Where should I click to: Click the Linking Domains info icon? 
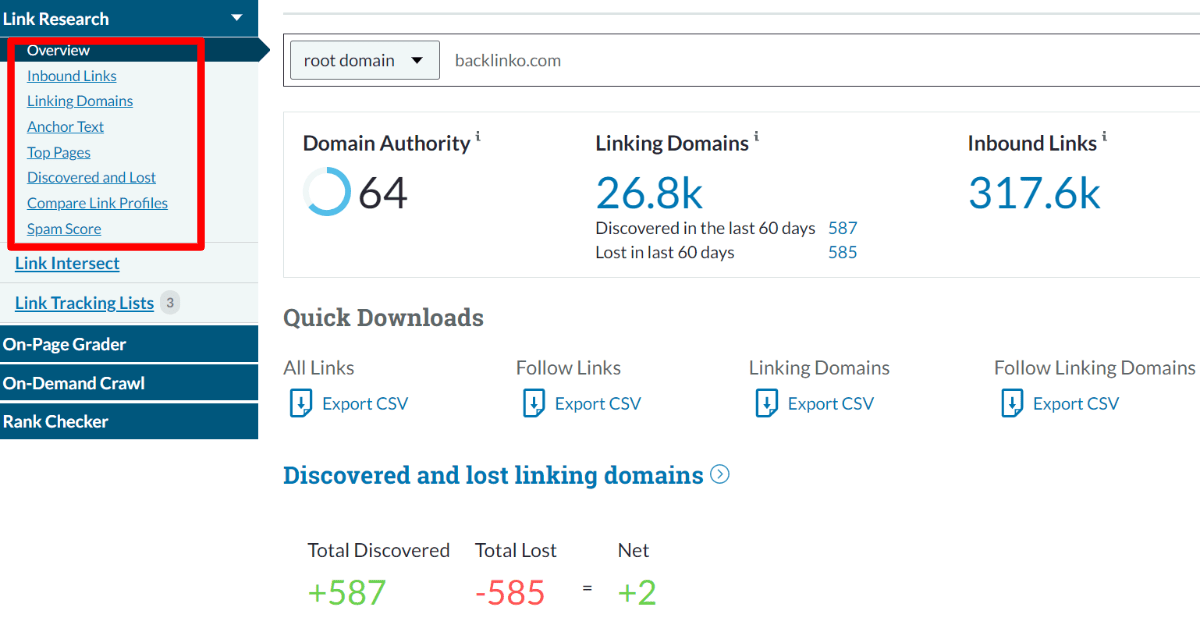coord(756,137)
